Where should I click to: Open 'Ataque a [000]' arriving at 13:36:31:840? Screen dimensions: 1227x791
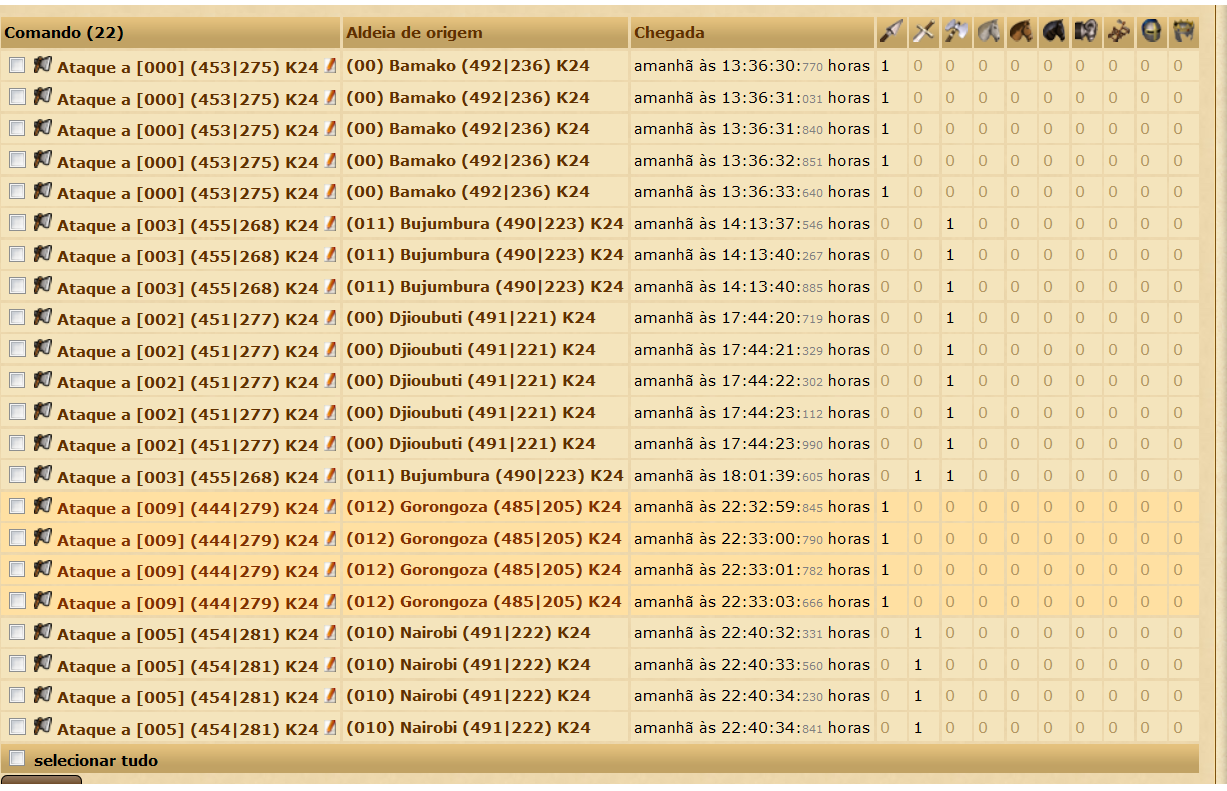pyautogui.click(x=188, y=130)
